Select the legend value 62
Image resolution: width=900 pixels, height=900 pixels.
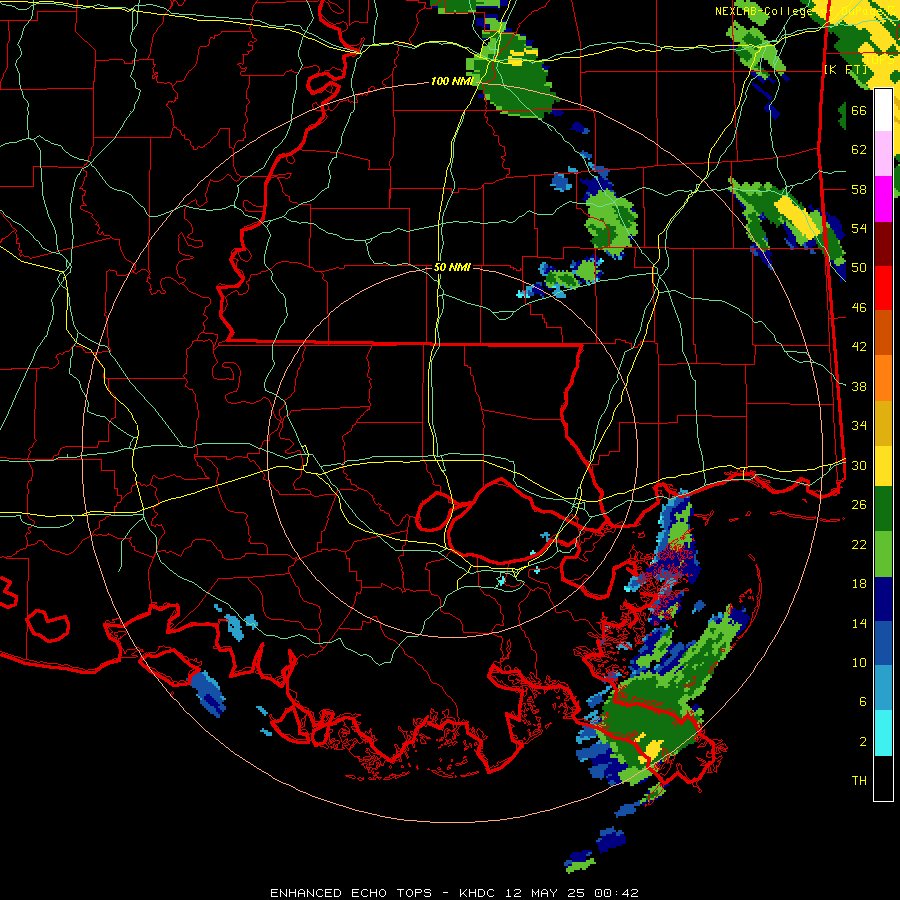pyautogui.click(x=859, y=150)
